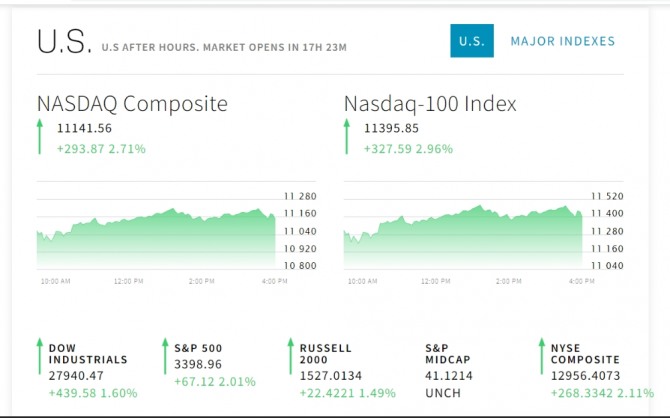Click the NASDAQ Composite green up arrow
670x418 pixels.
tap(40, 136)
